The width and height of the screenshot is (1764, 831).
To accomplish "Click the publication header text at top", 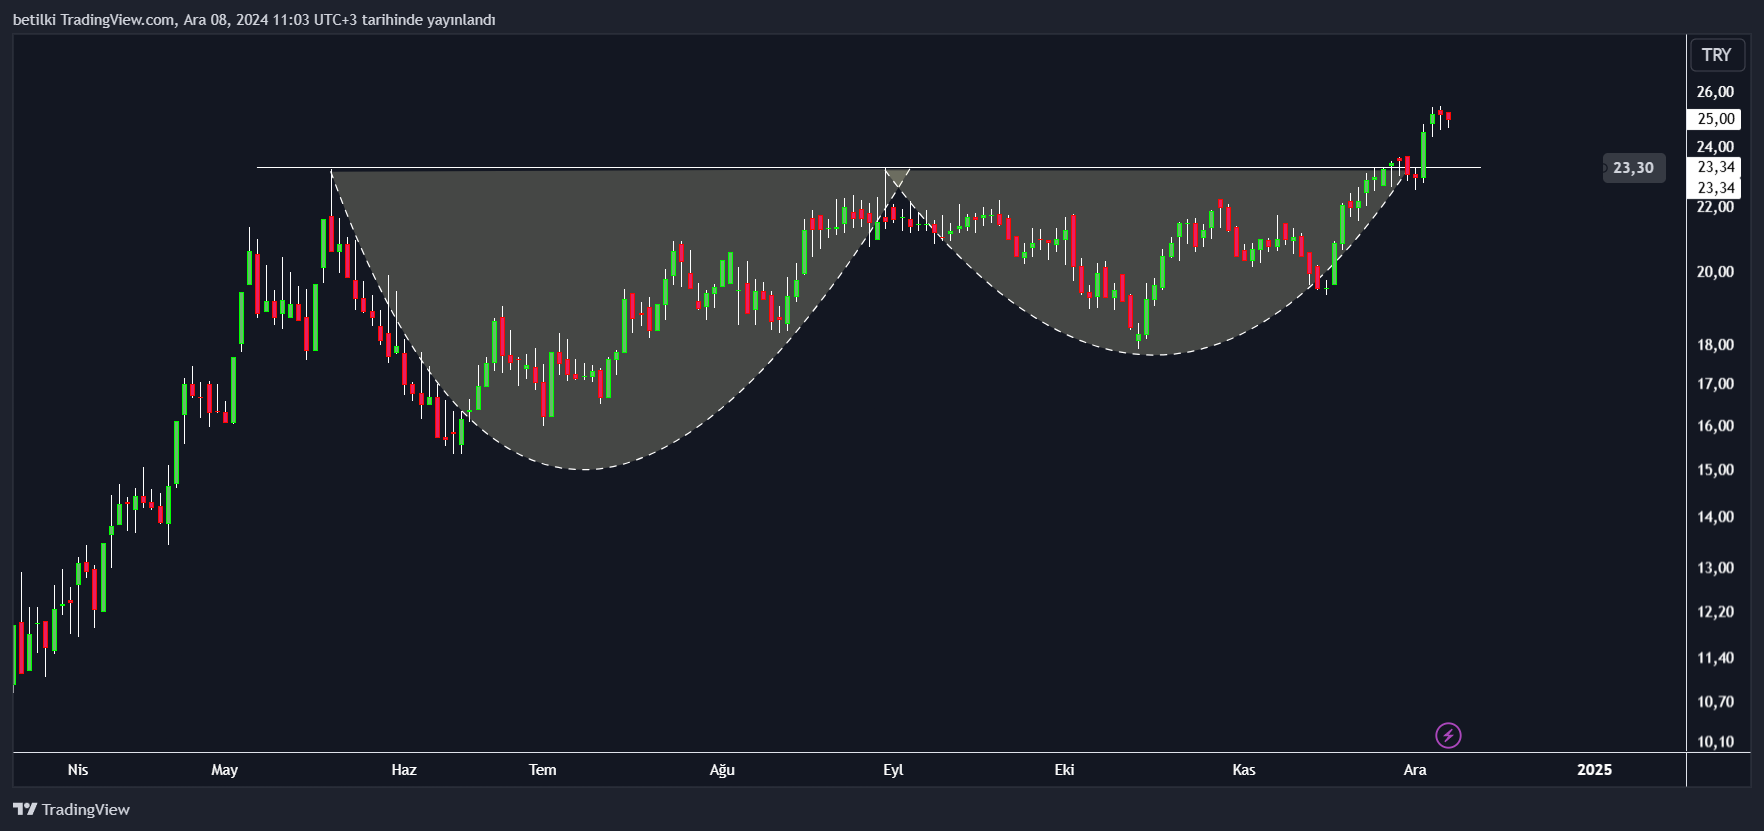I will coord(254,20).
